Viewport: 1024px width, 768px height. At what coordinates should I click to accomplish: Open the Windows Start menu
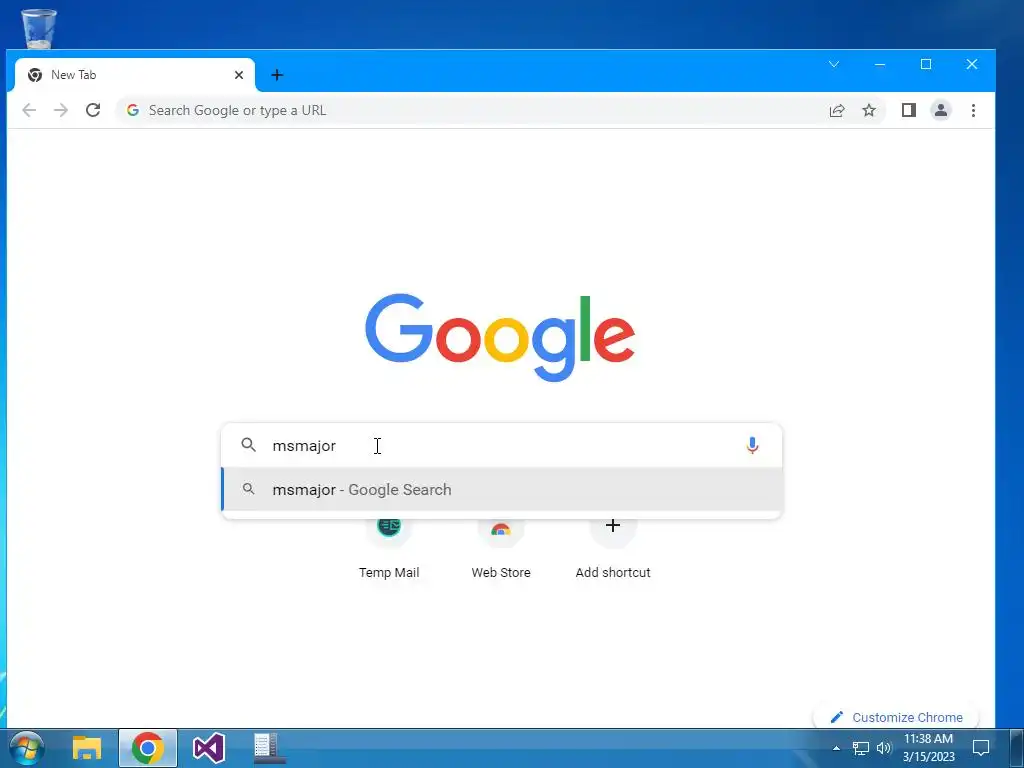point(26,748)
